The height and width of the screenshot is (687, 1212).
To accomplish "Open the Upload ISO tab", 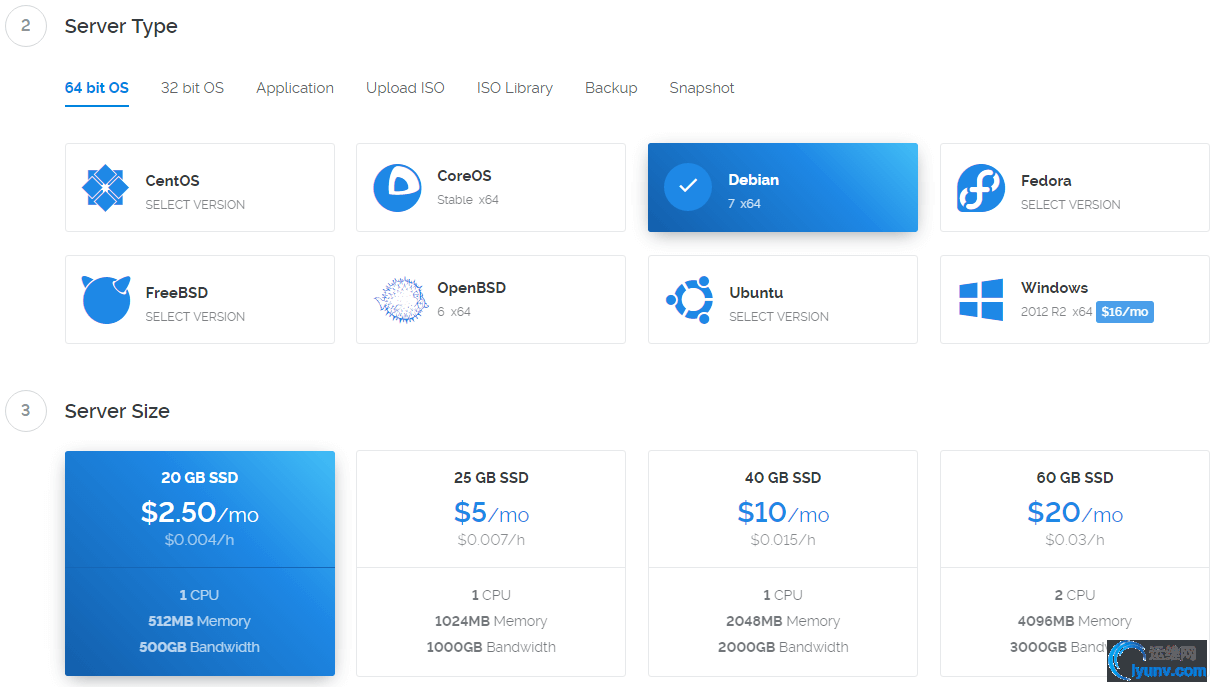I will (x=405, y=88).
